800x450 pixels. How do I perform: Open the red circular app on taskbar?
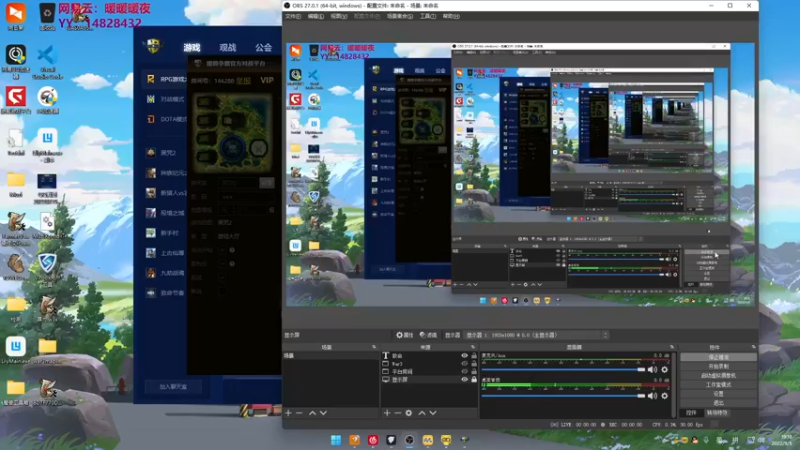[x=373, y=440]
